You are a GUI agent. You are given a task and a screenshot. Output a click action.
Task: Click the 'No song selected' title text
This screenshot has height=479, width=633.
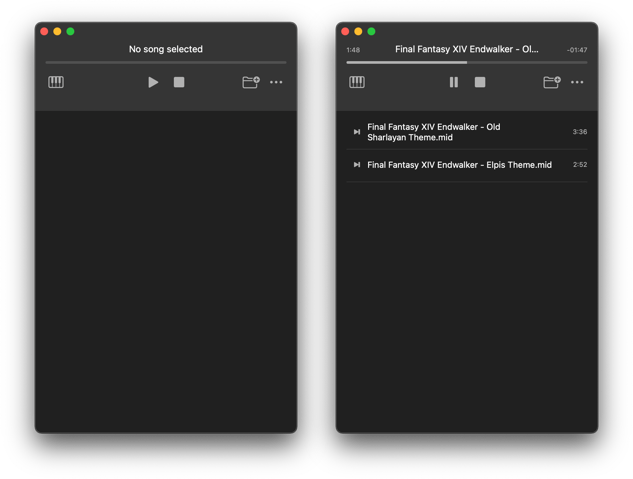(x=166, y=49)
